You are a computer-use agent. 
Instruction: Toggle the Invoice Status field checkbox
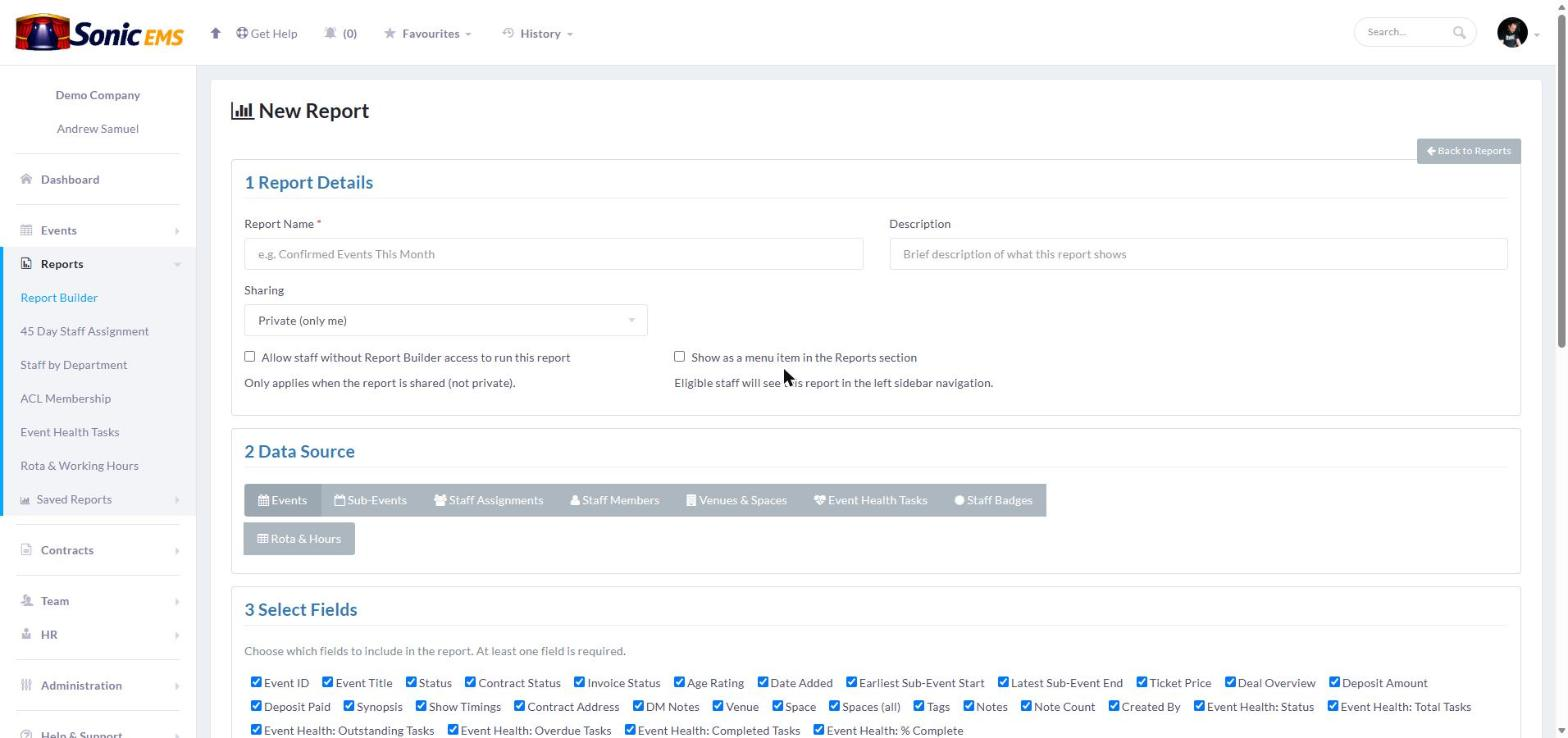579,682
